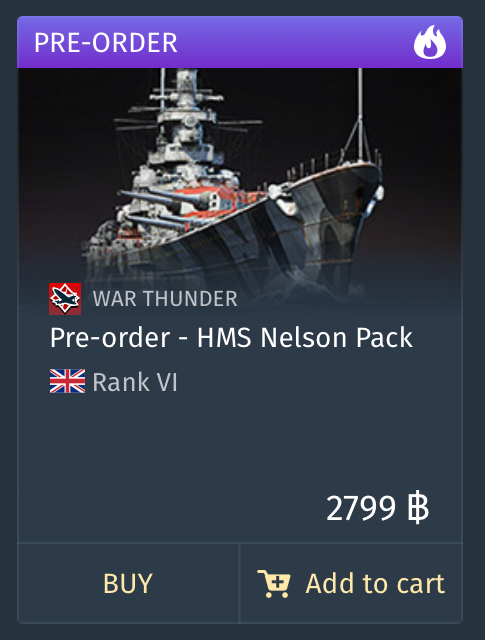Click the shopping cart plus icon
485x640 pixels.
pyautogui.click(x=274, y=584)
